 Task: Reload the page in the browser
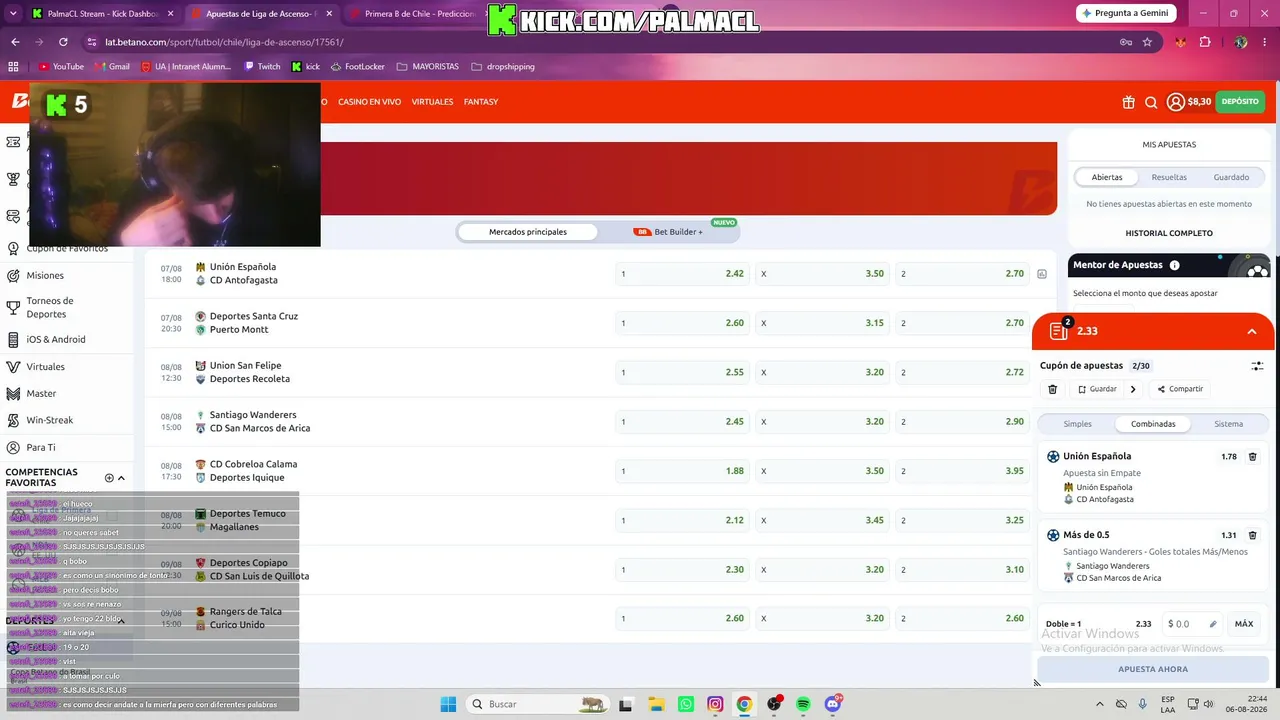click(x=63, y=42)
